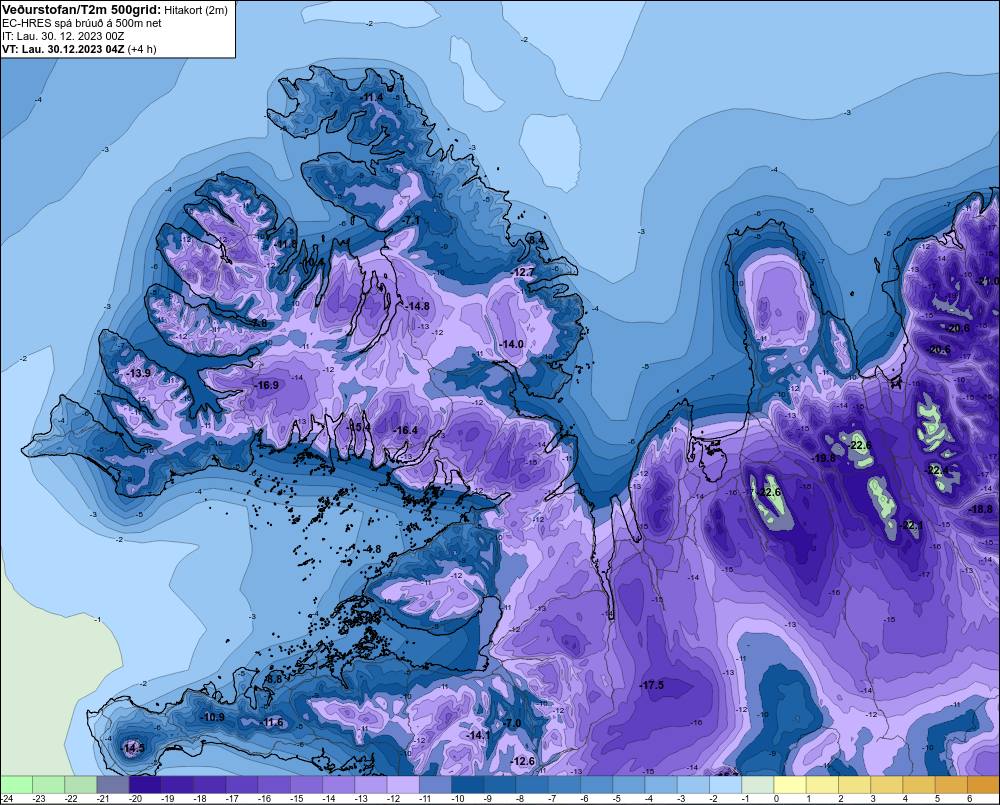Click the -16.9 temperature value
Screen dimensions: 1000x805
point(267,385)
